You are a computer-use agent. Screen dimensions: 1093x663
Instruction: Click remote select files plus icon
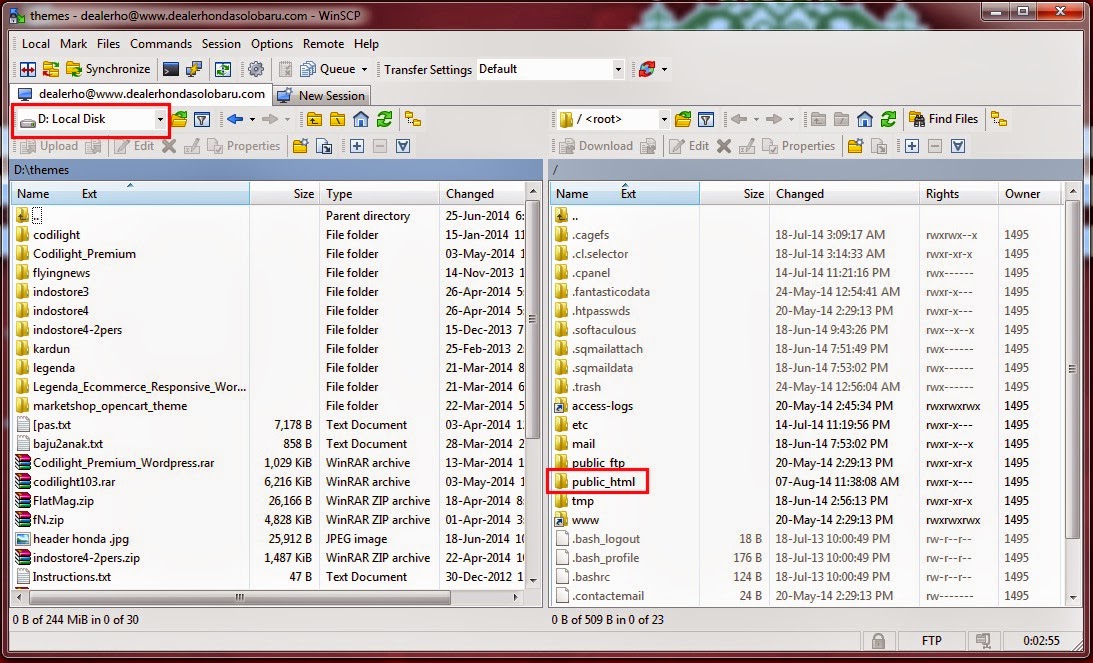pyautogui.click(x=912, y=146)
